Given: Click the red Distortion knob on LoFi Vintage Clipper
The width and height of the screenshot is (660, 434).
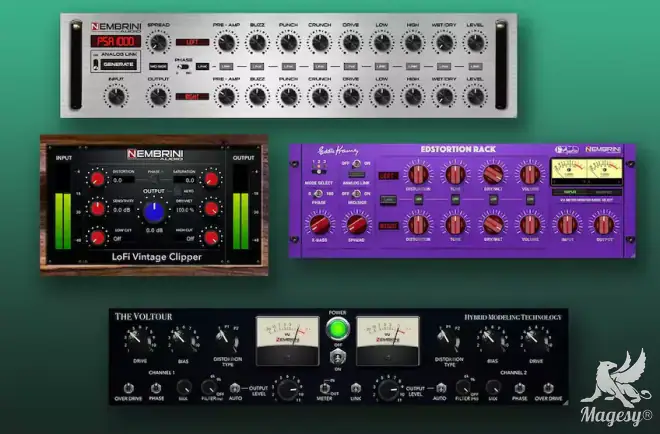Looking at the screenshot, I should [97, 179].
